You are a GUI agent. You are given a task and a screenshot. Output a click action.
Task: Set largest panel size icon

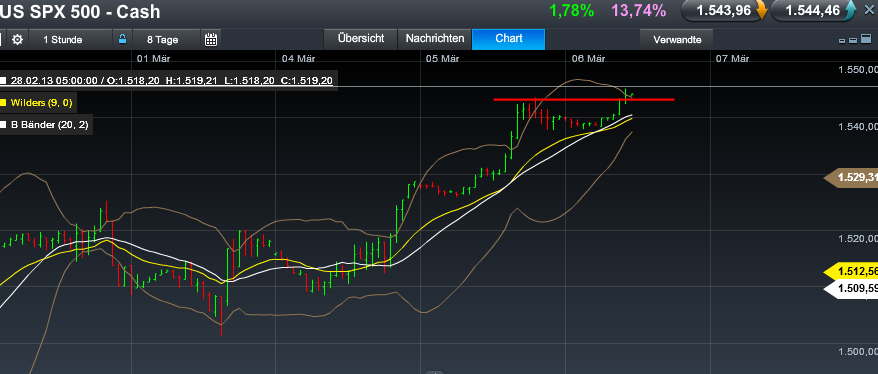pos(865,40)
